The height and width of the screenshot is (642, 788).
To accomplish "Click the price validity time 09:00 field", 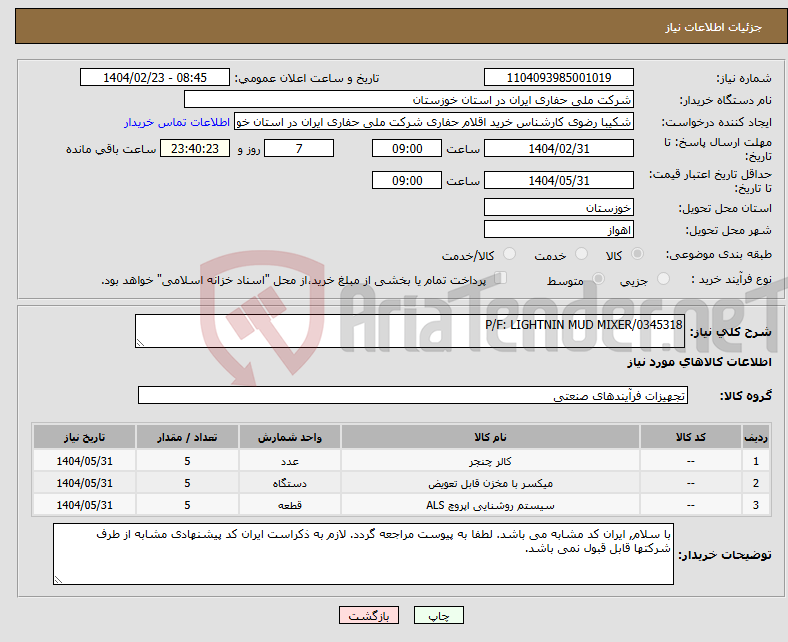I will tap(407, 180).
